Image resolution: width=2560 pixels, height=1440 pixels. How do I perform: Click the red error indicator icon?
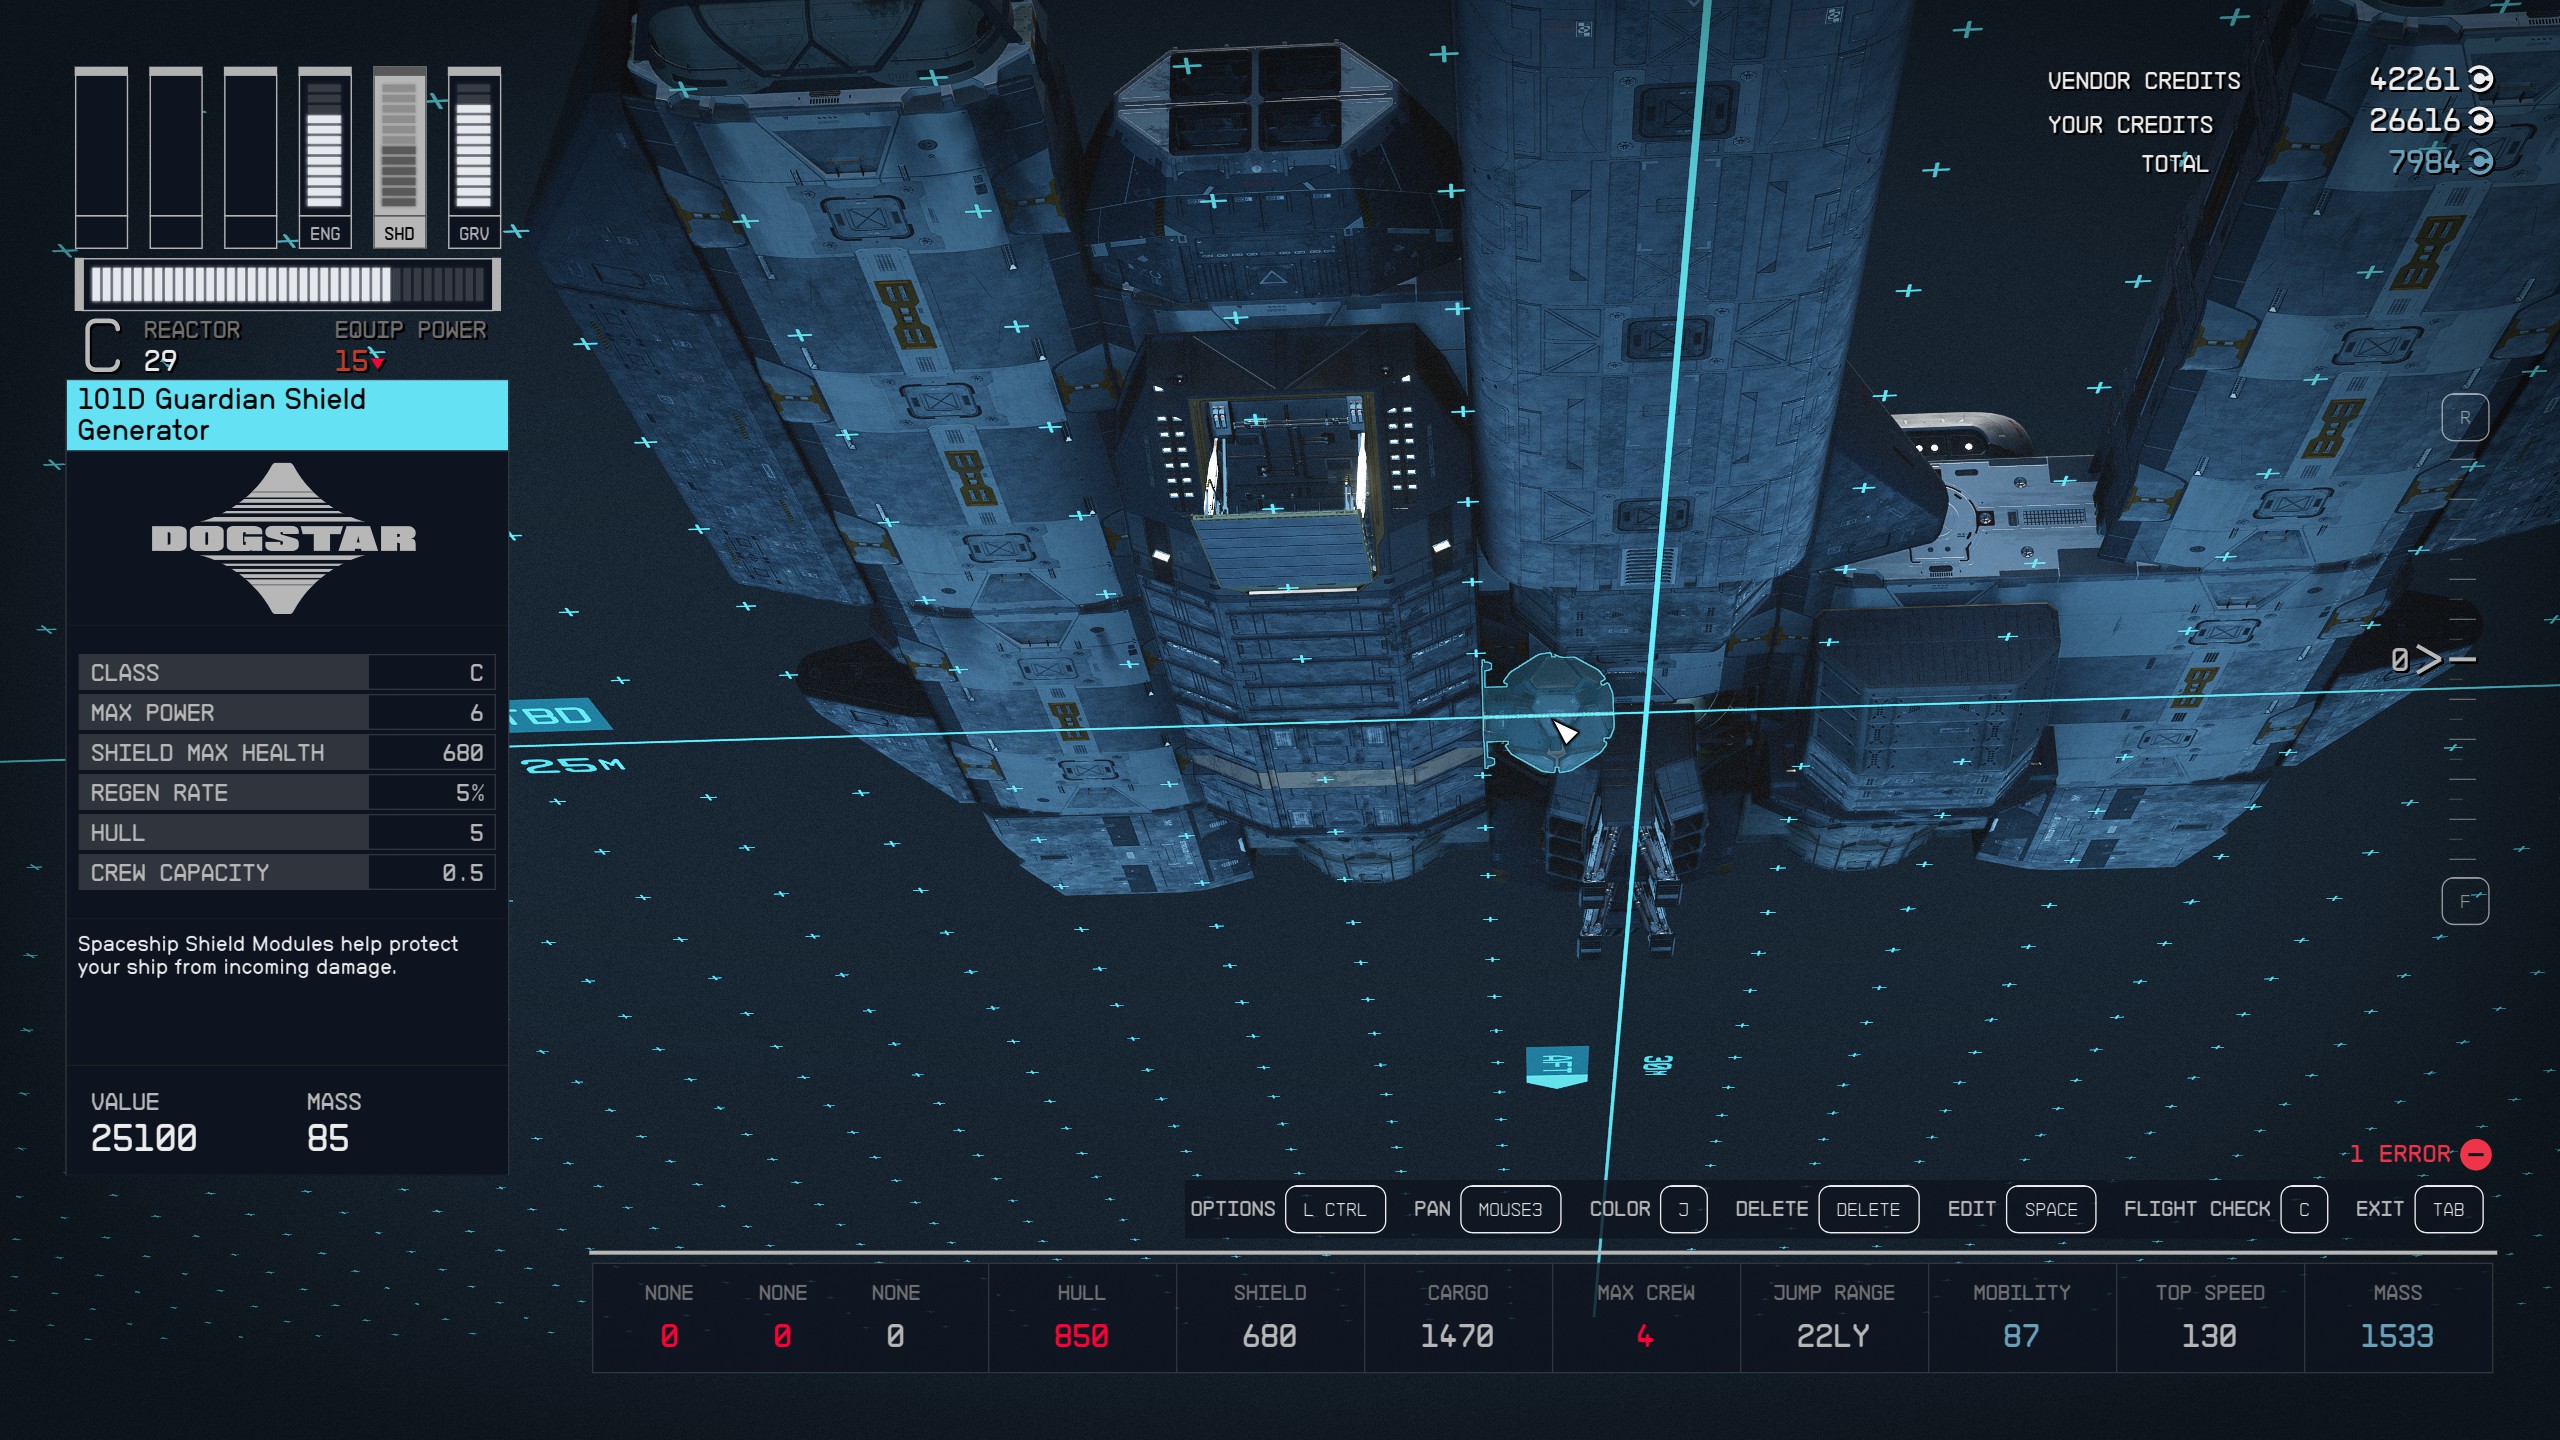point(2475,1154)
